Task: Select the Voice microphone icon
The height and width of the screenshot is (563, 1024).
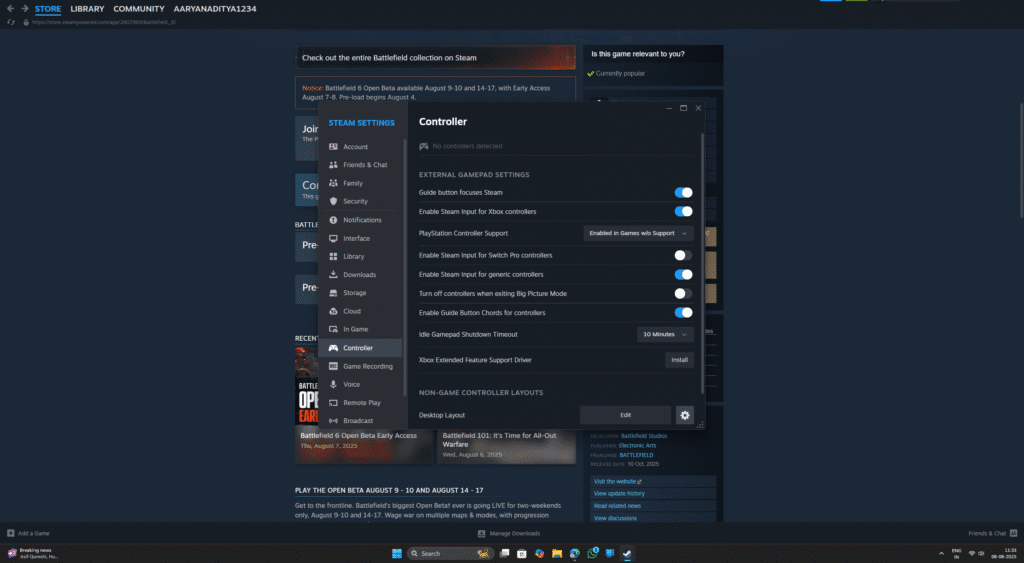Action: click(333, 385)
